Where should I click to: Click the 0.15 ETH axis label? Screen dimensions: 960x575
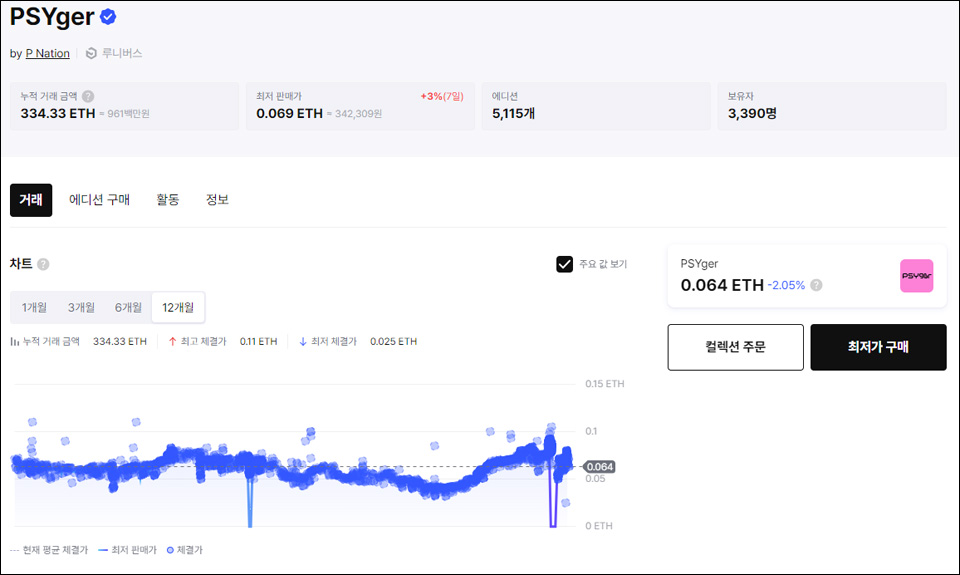click(605, 384)
